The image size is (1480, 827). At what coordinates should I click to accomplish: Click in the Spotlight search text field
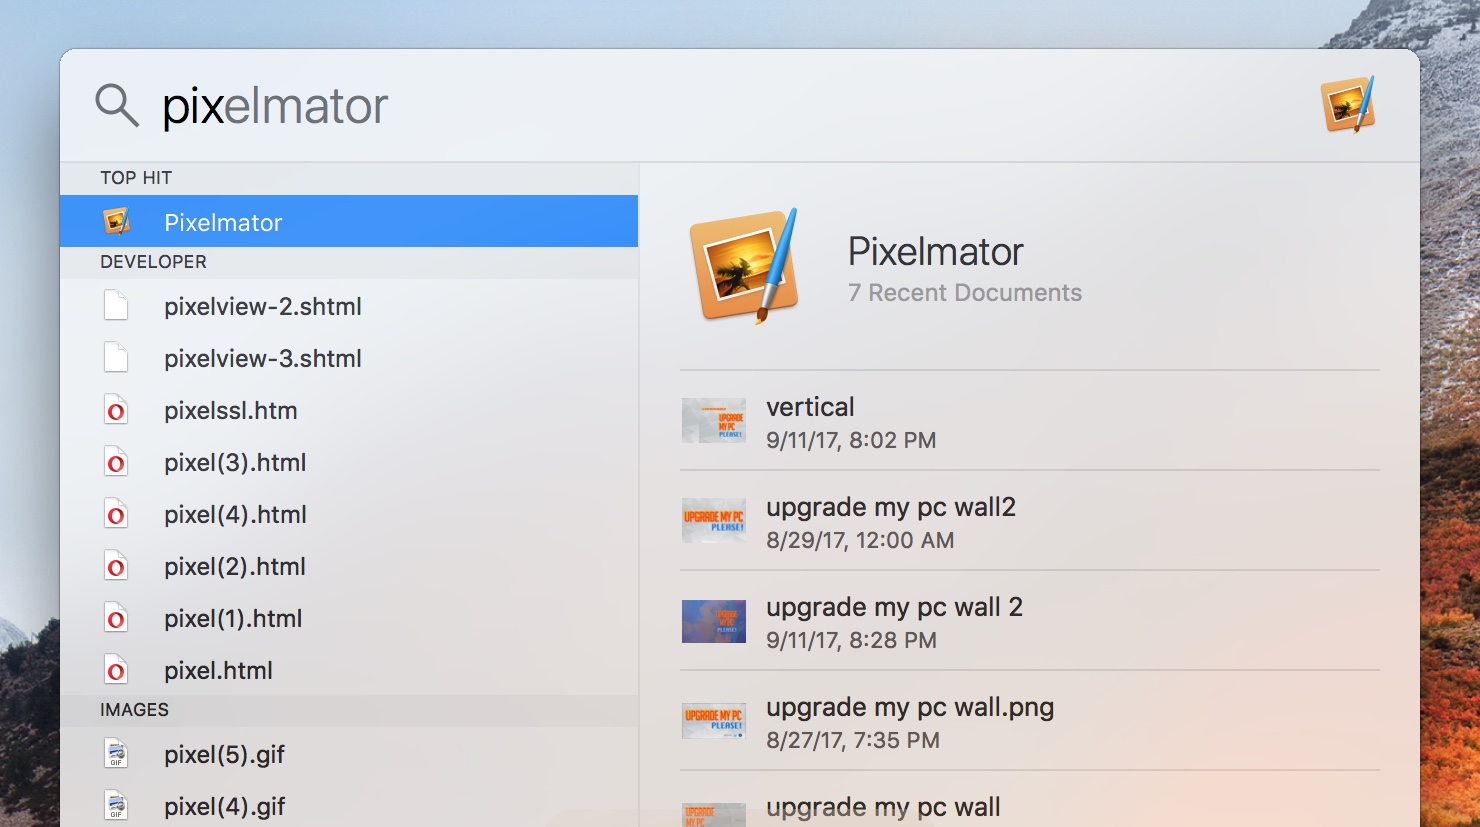tap(700, 106)
